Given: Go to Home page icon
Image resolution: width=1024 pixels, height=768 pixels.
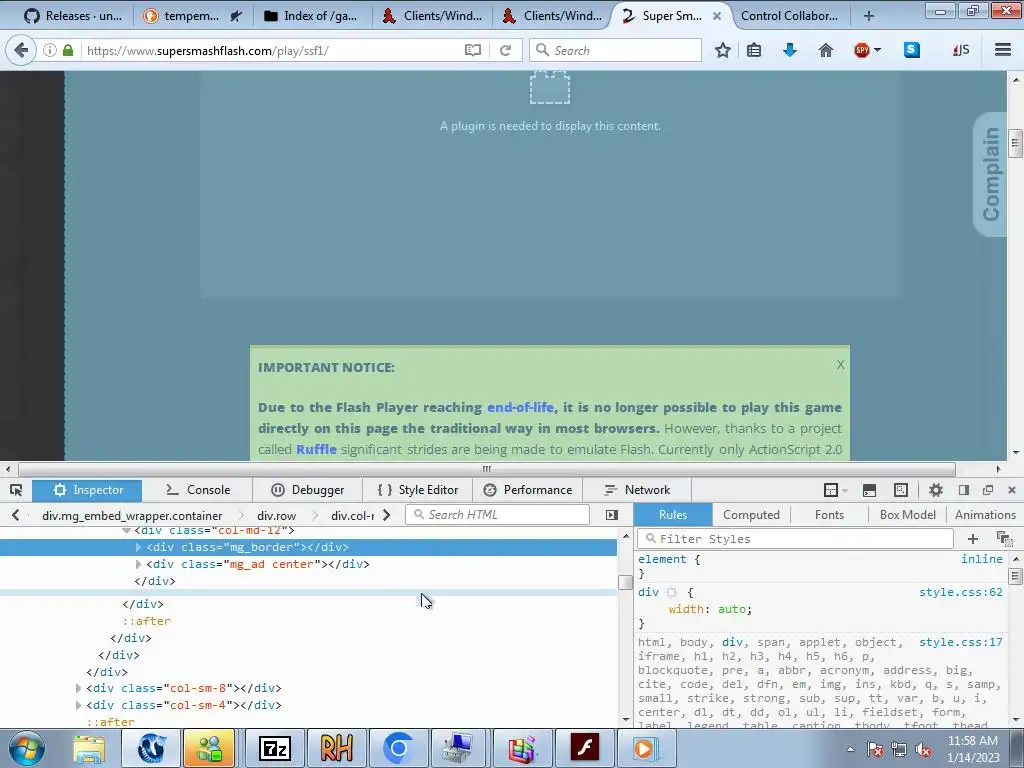Looking at the screenshot, I should pyautogui.click(x=825, y=50).
